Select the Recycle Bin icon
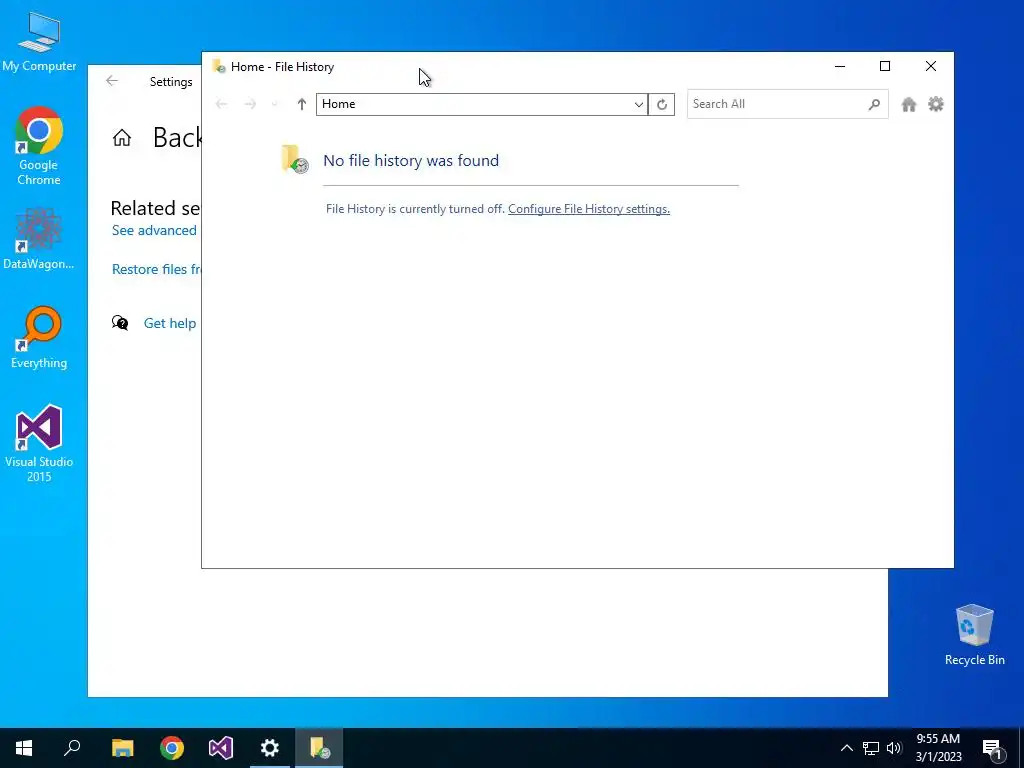 (x=974, y=635)
